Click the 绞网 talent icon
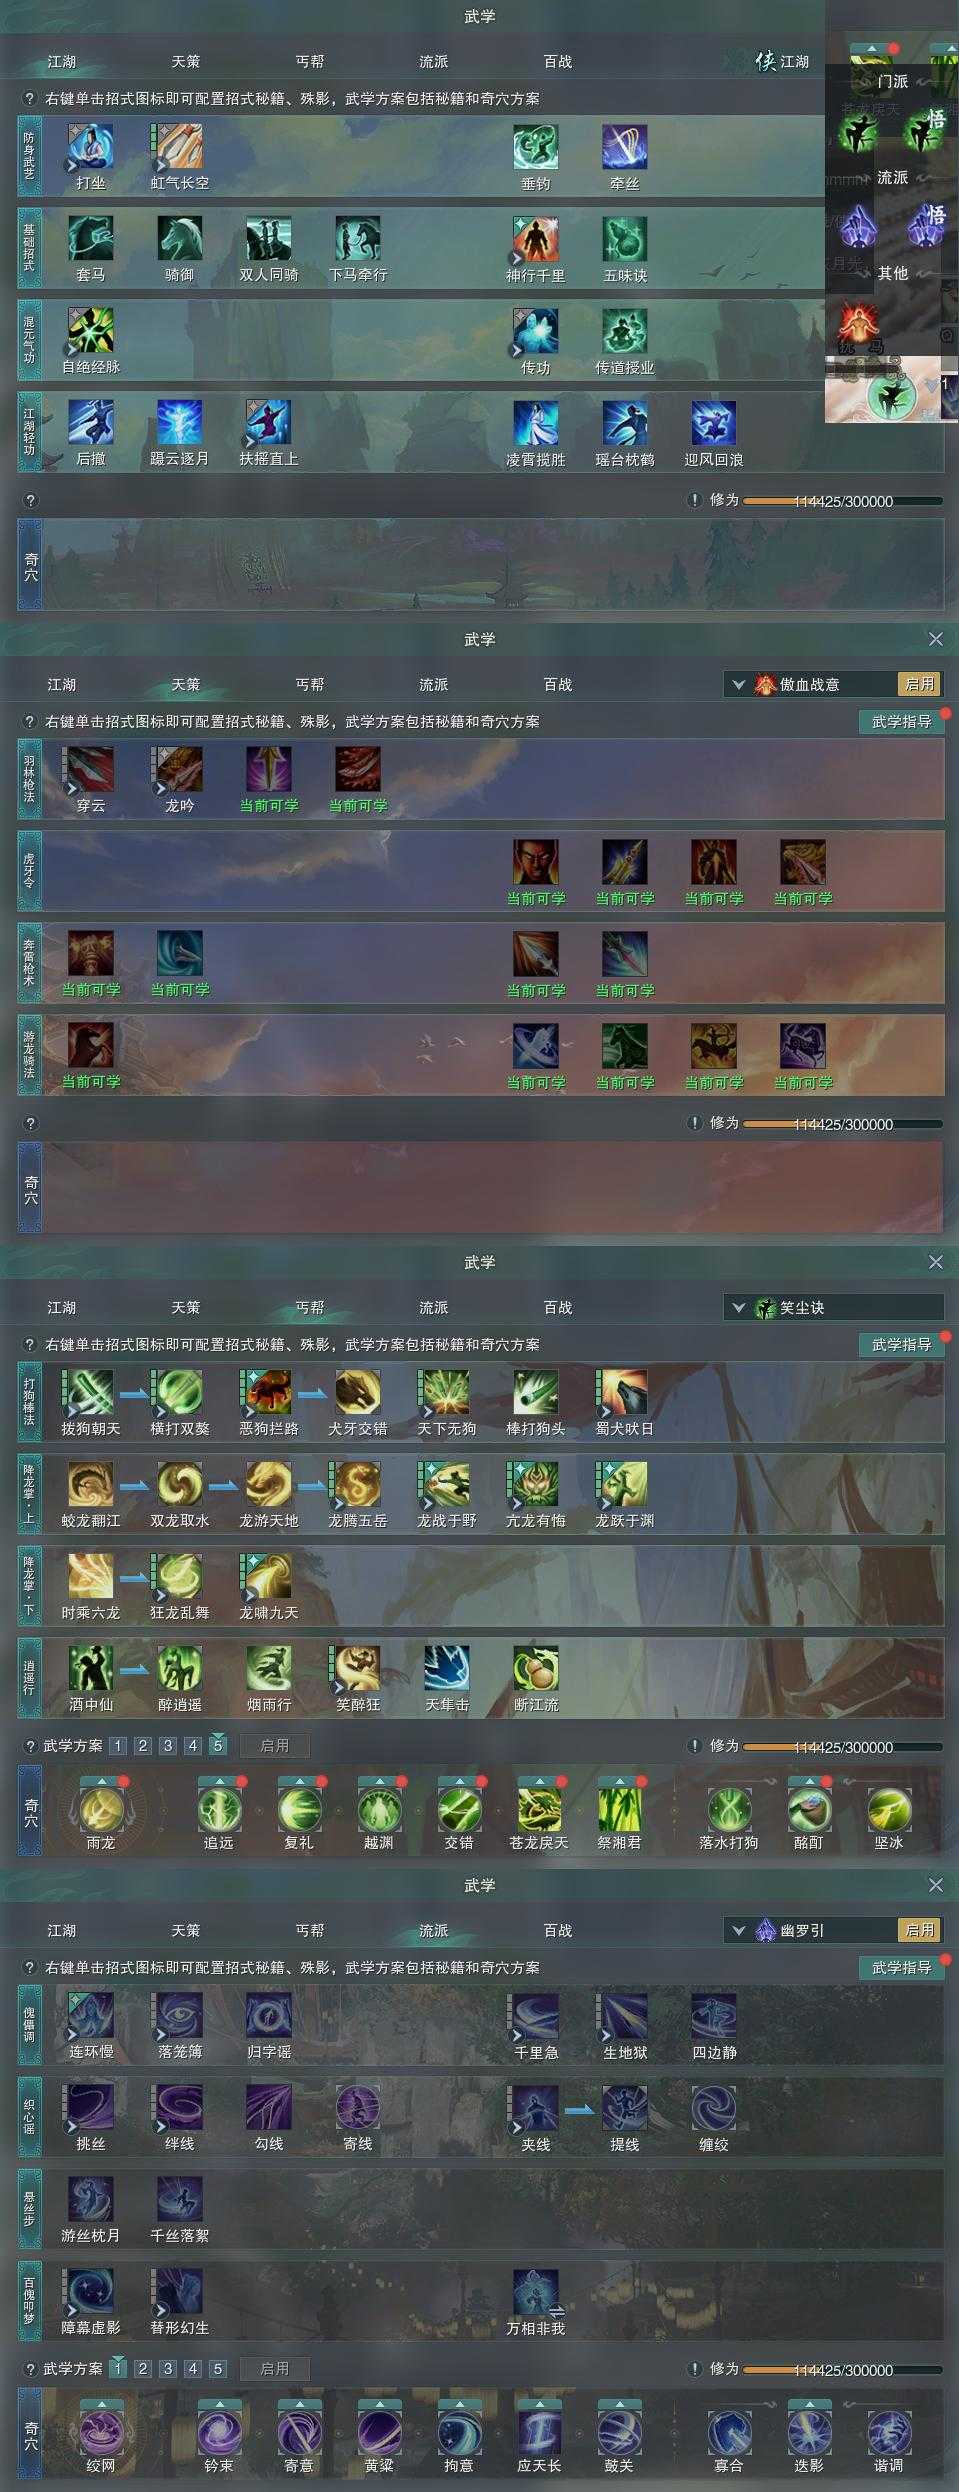Screen dimensions: 959x2492 coord(100,2433)
